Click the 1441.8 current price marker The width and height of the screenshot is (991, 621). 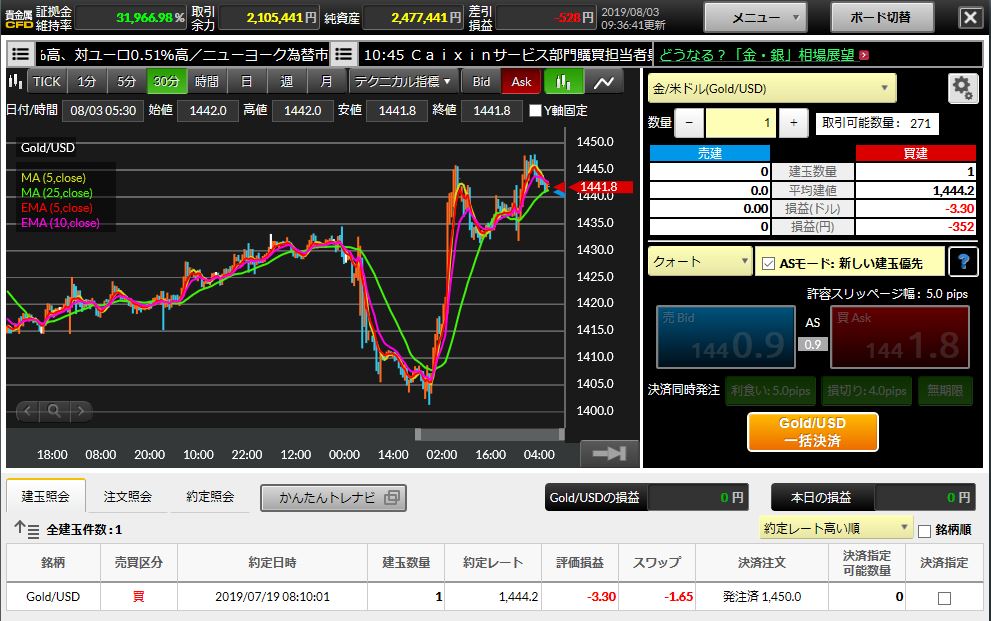pos(599,187)
